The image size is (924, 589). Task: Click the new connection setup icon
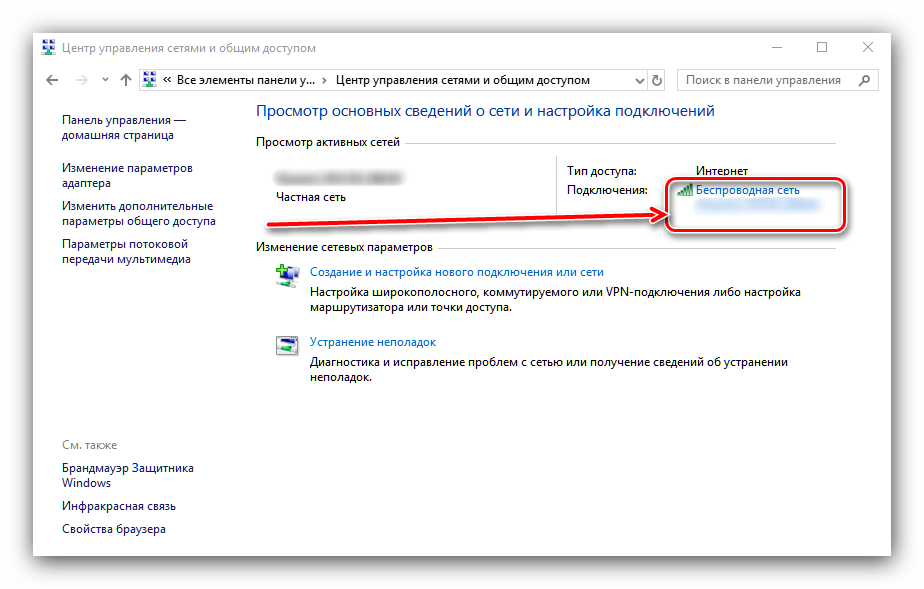(287, 275)
